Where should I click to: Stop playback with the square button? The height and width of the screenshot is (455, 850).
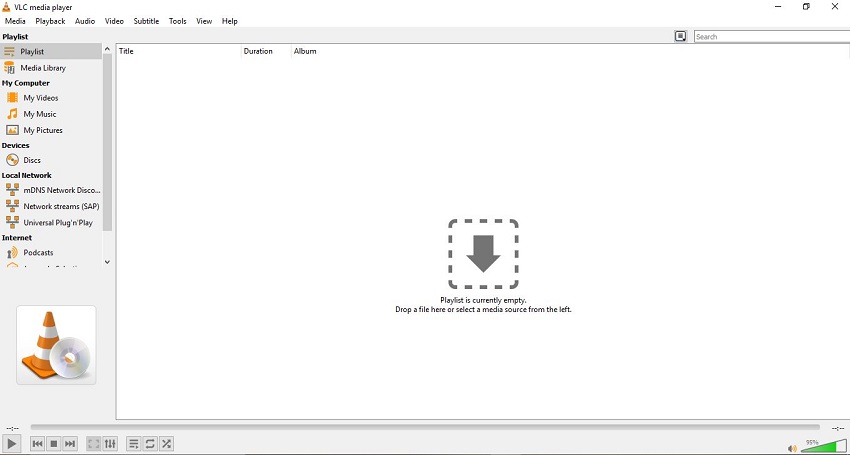coord(54,444)
